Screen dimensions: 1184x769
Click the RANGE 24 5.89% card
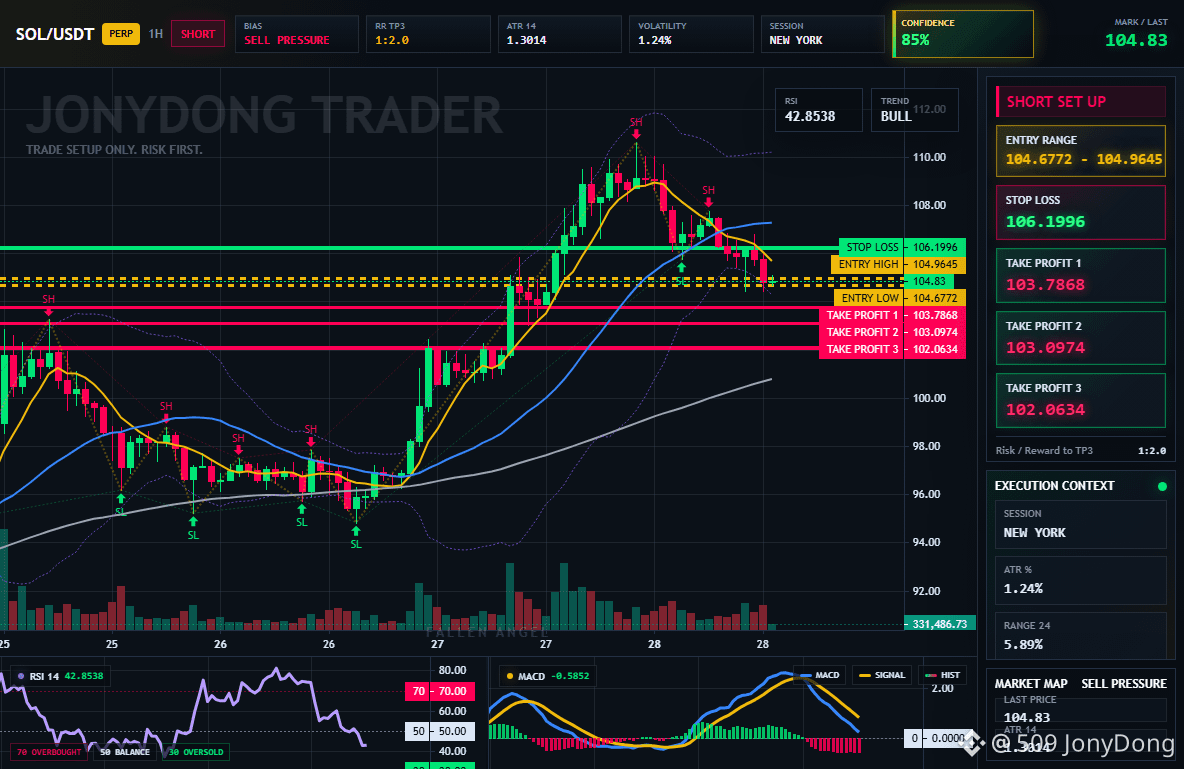[x=1081, y=635]
